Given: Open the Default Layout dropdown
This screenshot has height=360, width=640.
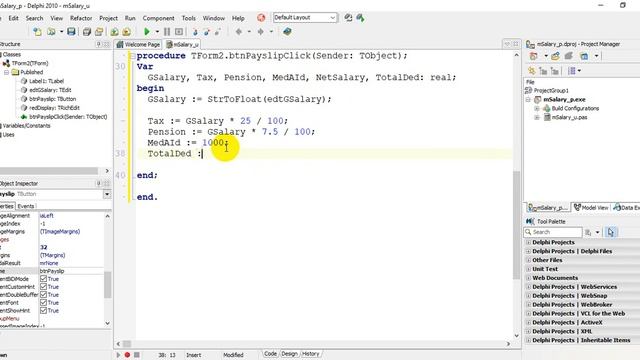Looking at the screenshot, I should pos(332,18).
